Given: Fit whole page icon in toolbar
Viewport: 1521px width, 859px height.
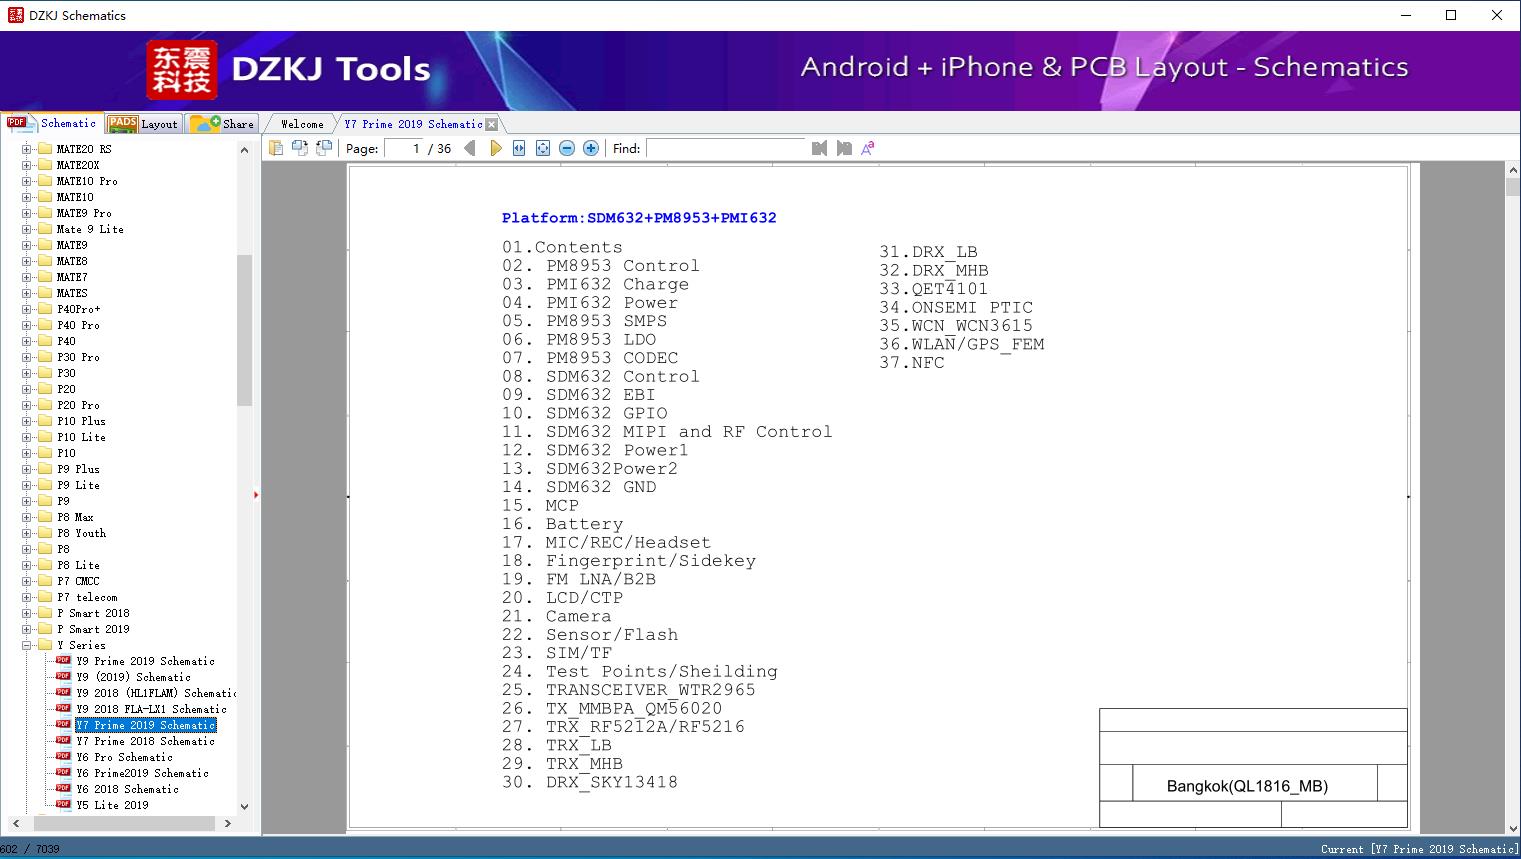Looking at the screenshot, I should (x=543, y=148).
